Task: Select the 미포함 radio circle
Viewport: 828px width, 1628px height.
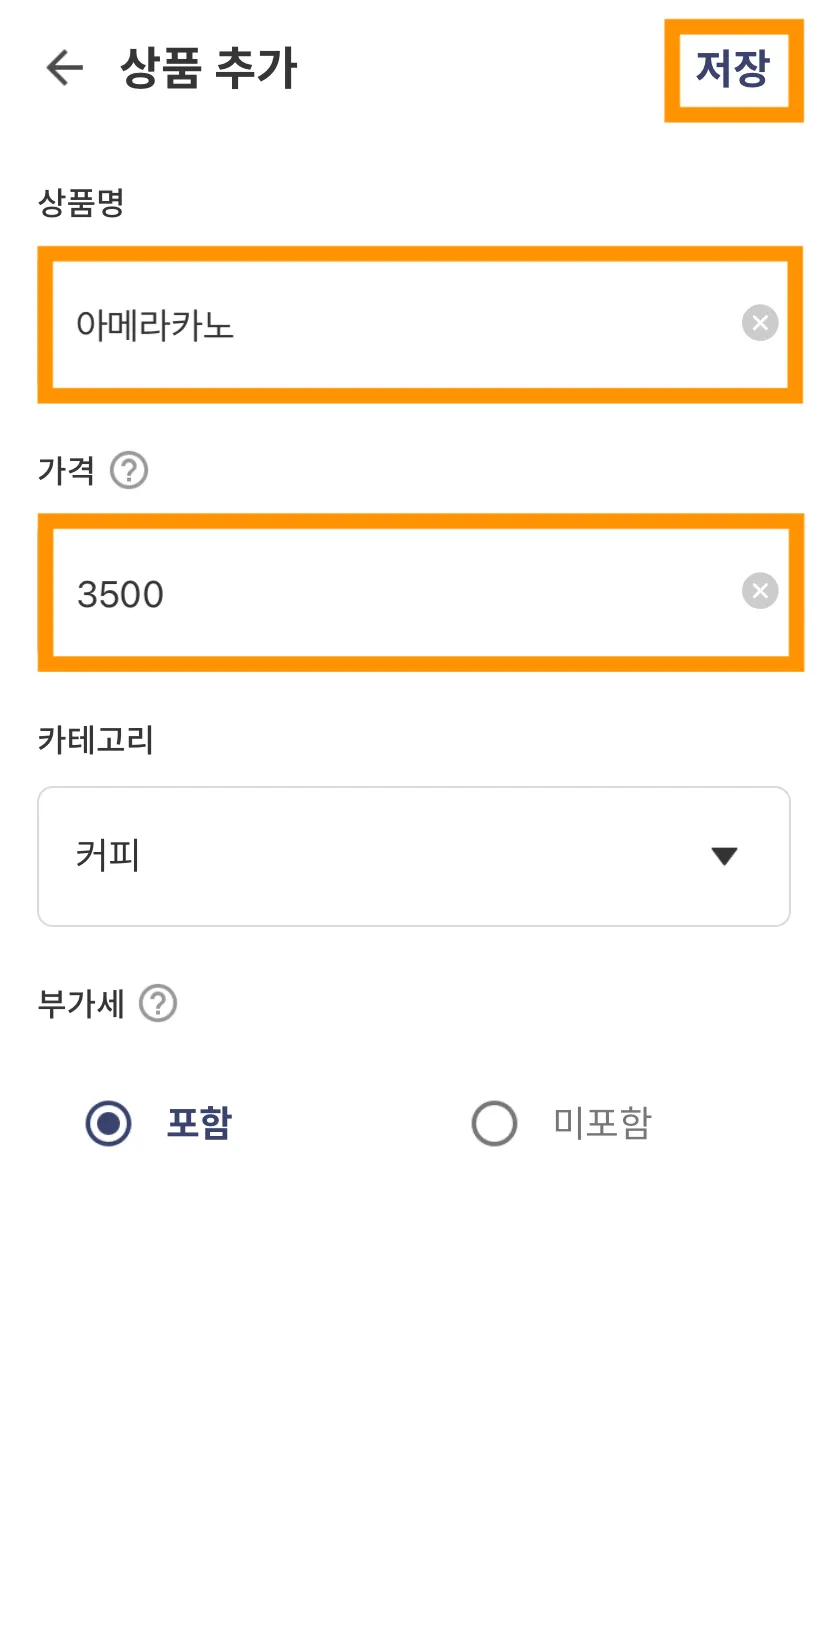Action: click(494, 1123)
